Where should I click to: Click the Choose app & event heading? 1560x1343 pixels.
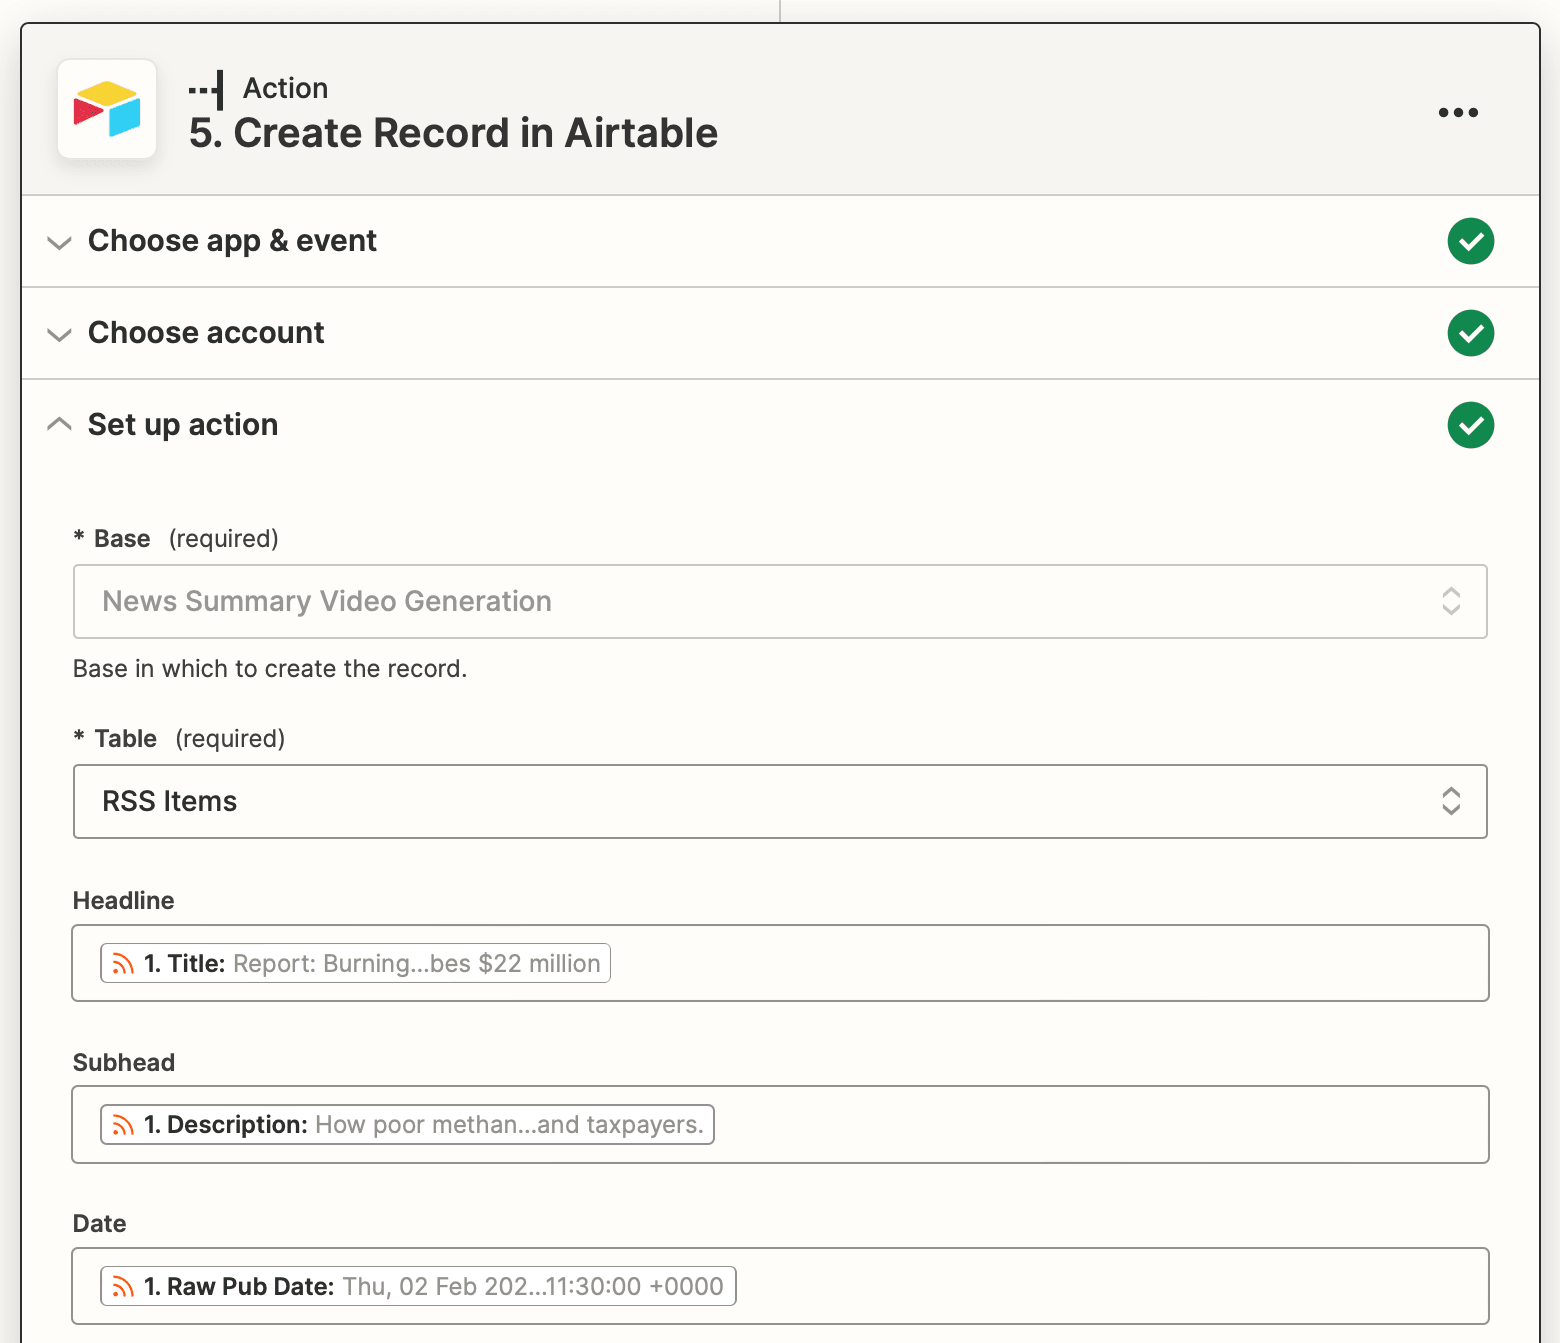pyautogui.click(x=232, y=241)
